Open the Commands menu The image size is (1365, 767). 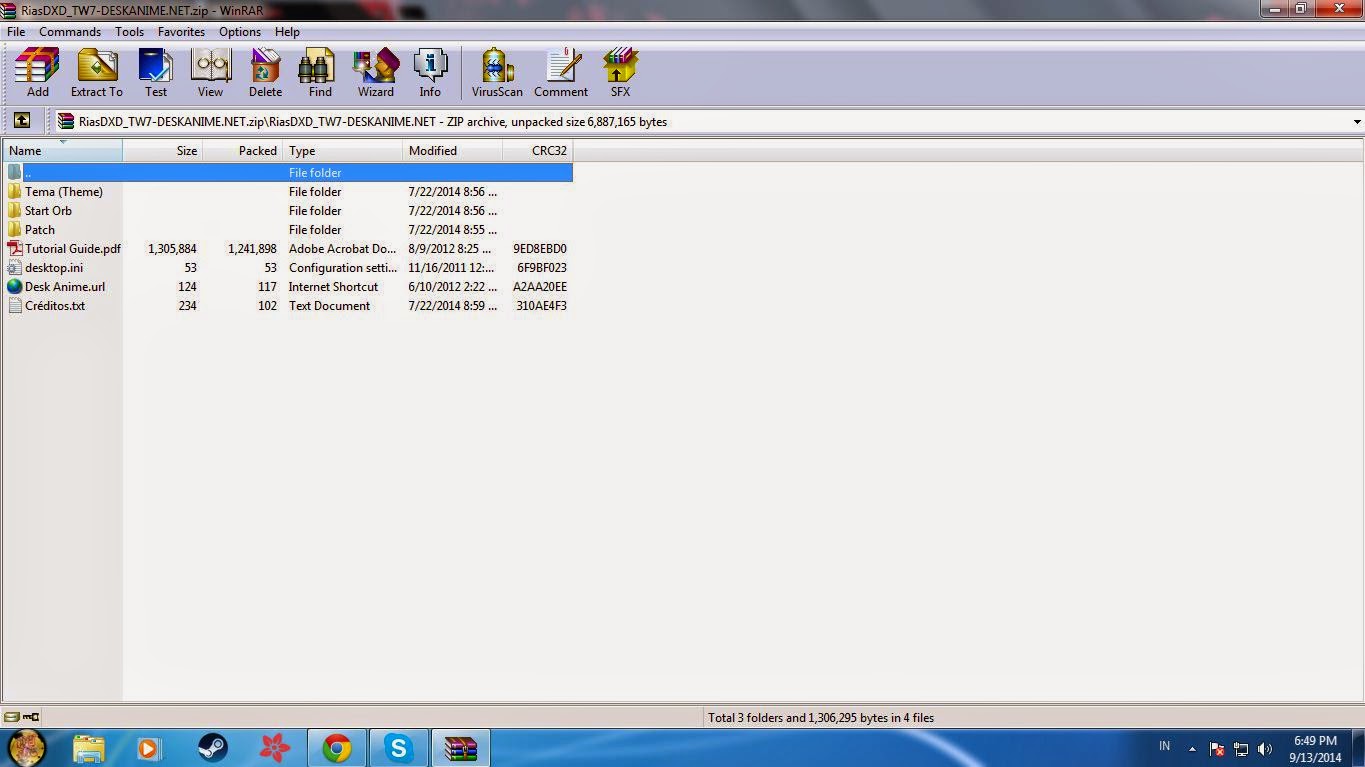70,31
